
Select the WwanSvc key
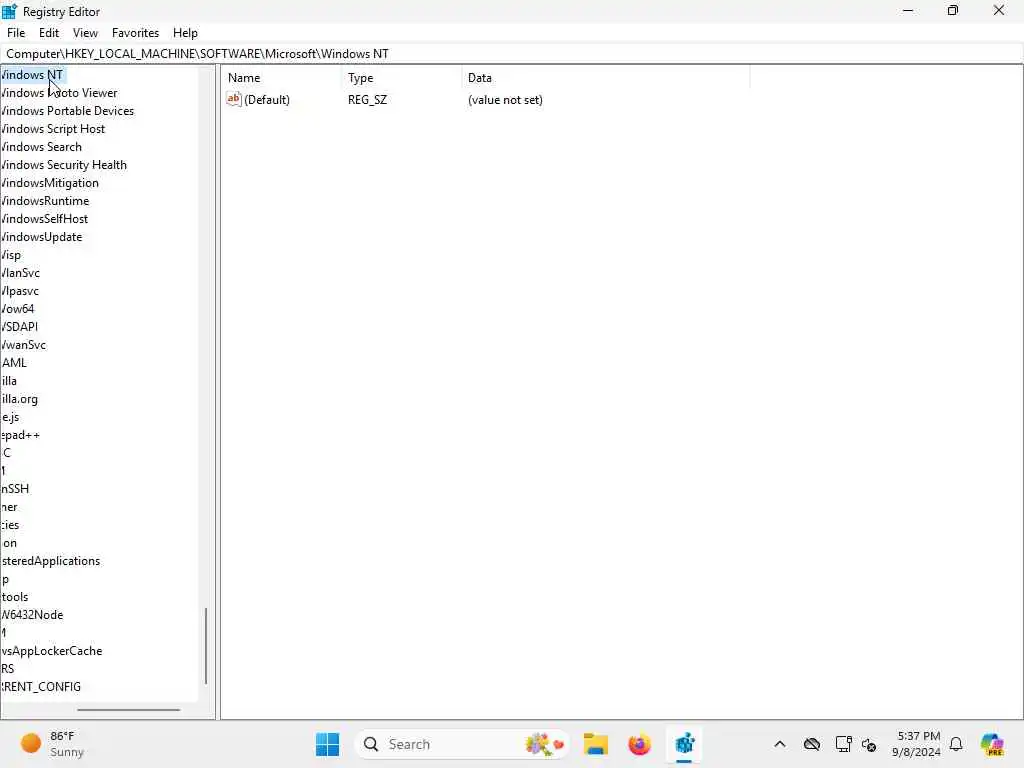(24, 345)
